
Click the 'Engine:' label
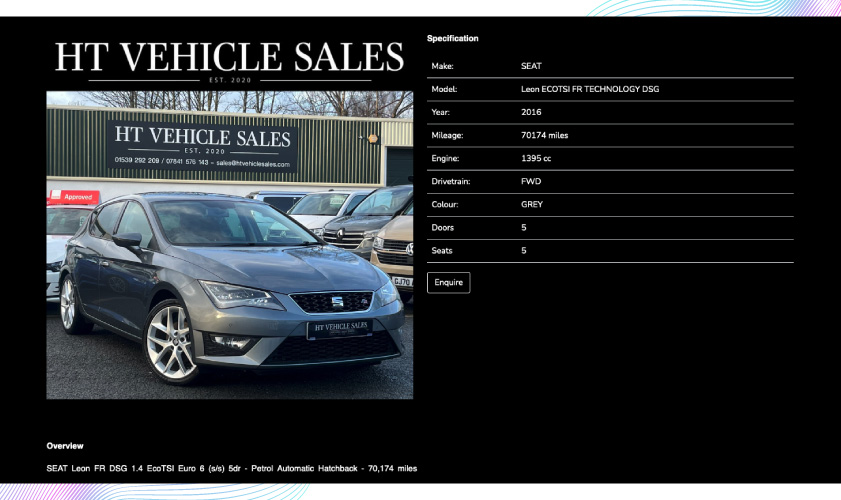445,158
